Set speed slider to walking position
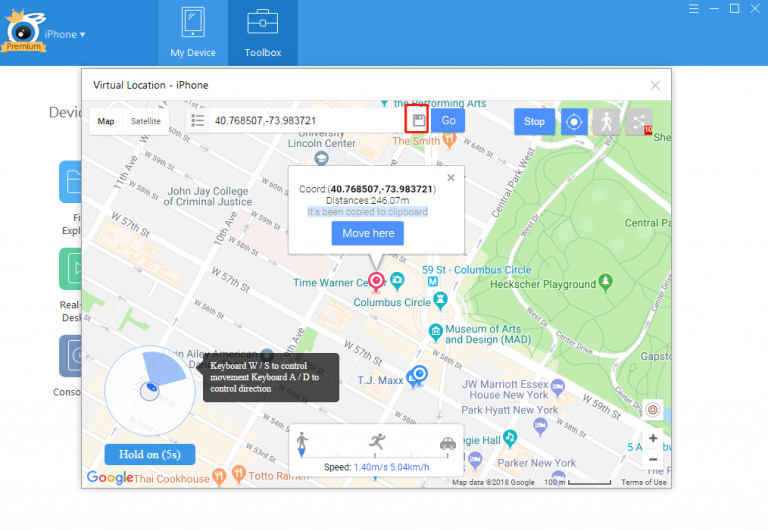This screenshot has height=531, width=768. click(x=303, y=441)
